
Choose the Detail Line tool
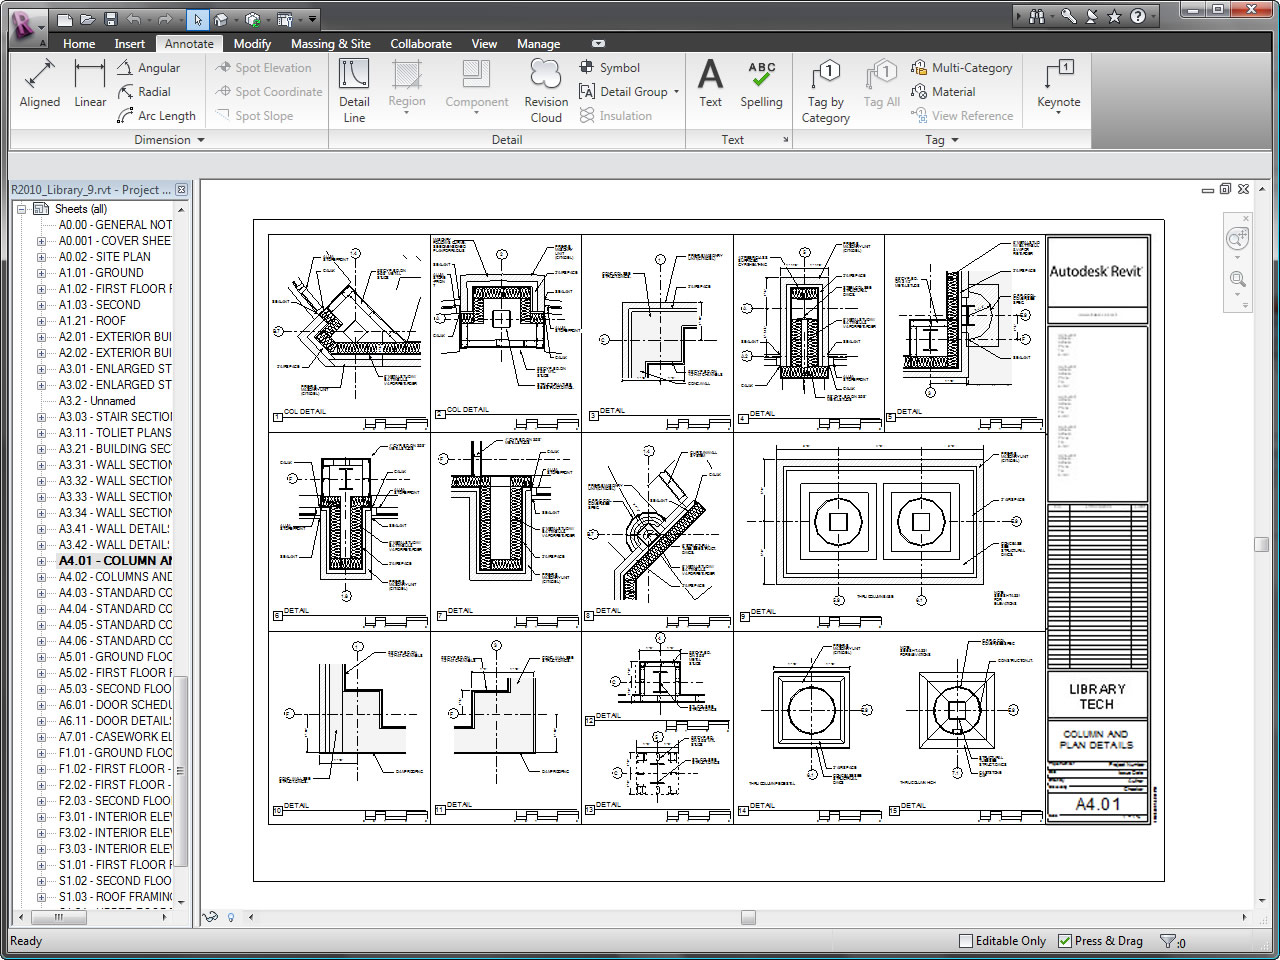[x=354, y=90]
